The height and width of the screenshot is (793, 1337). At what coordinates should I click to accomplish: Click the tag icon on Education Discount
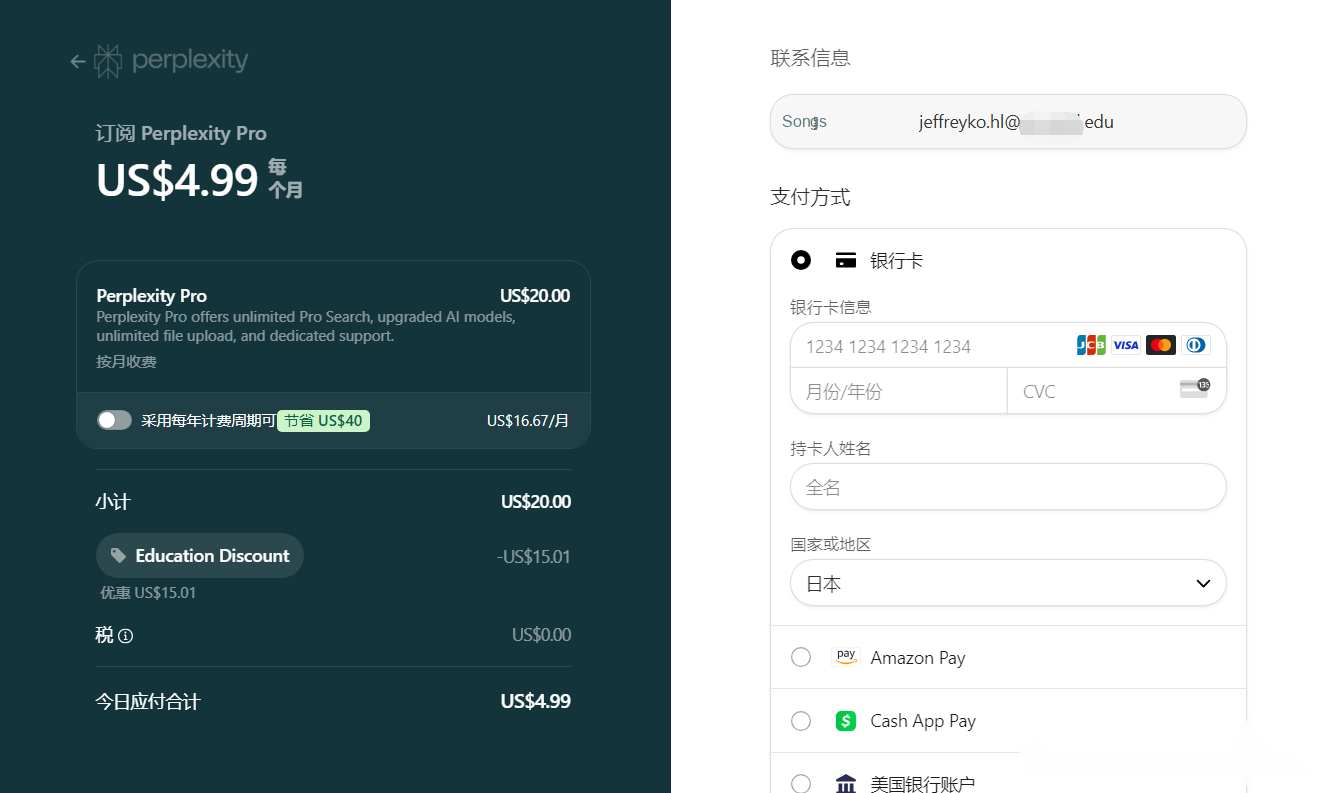pyautogui.click(x=118, y=556)
